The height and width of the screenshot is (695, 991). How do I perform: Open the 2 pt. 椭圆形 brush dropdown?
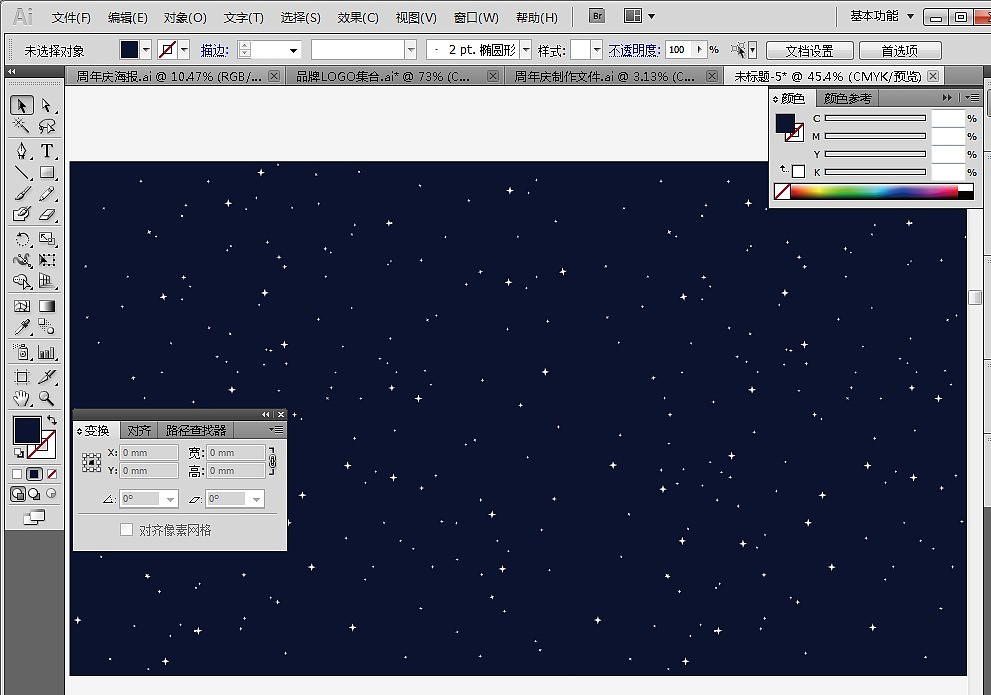(526, 50)
